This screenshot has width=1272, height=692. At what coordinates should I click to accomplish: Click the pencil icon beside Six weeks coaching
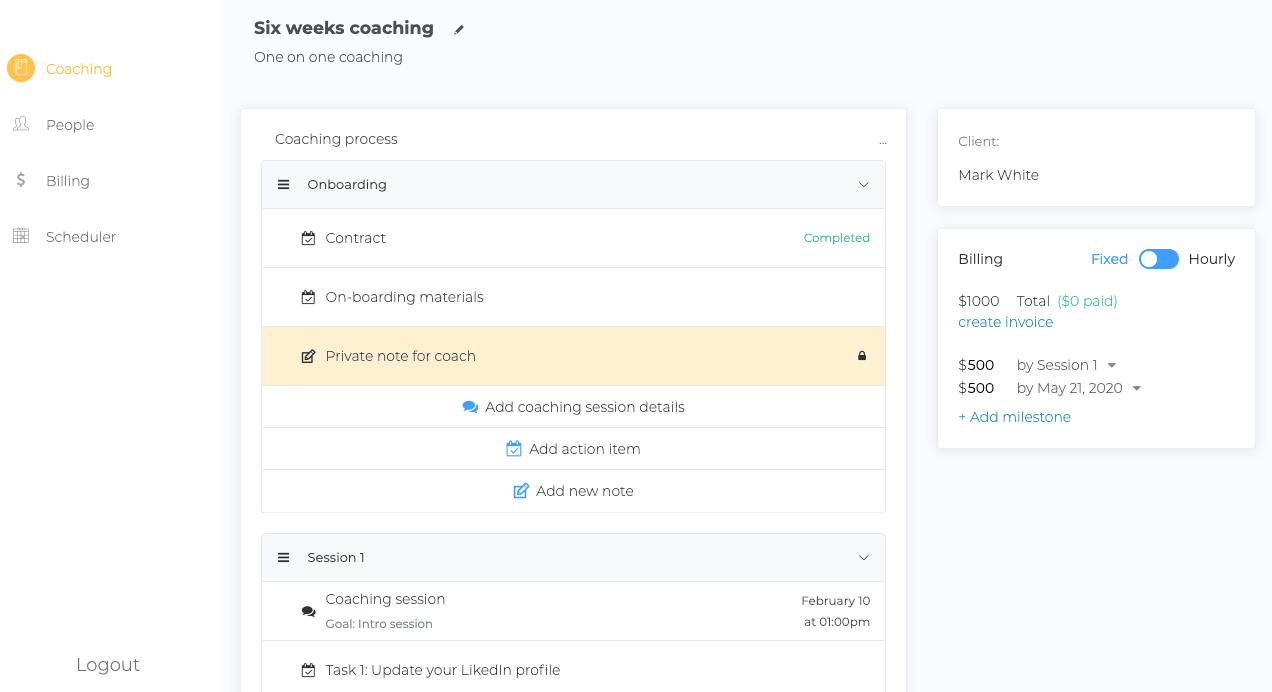459,30
